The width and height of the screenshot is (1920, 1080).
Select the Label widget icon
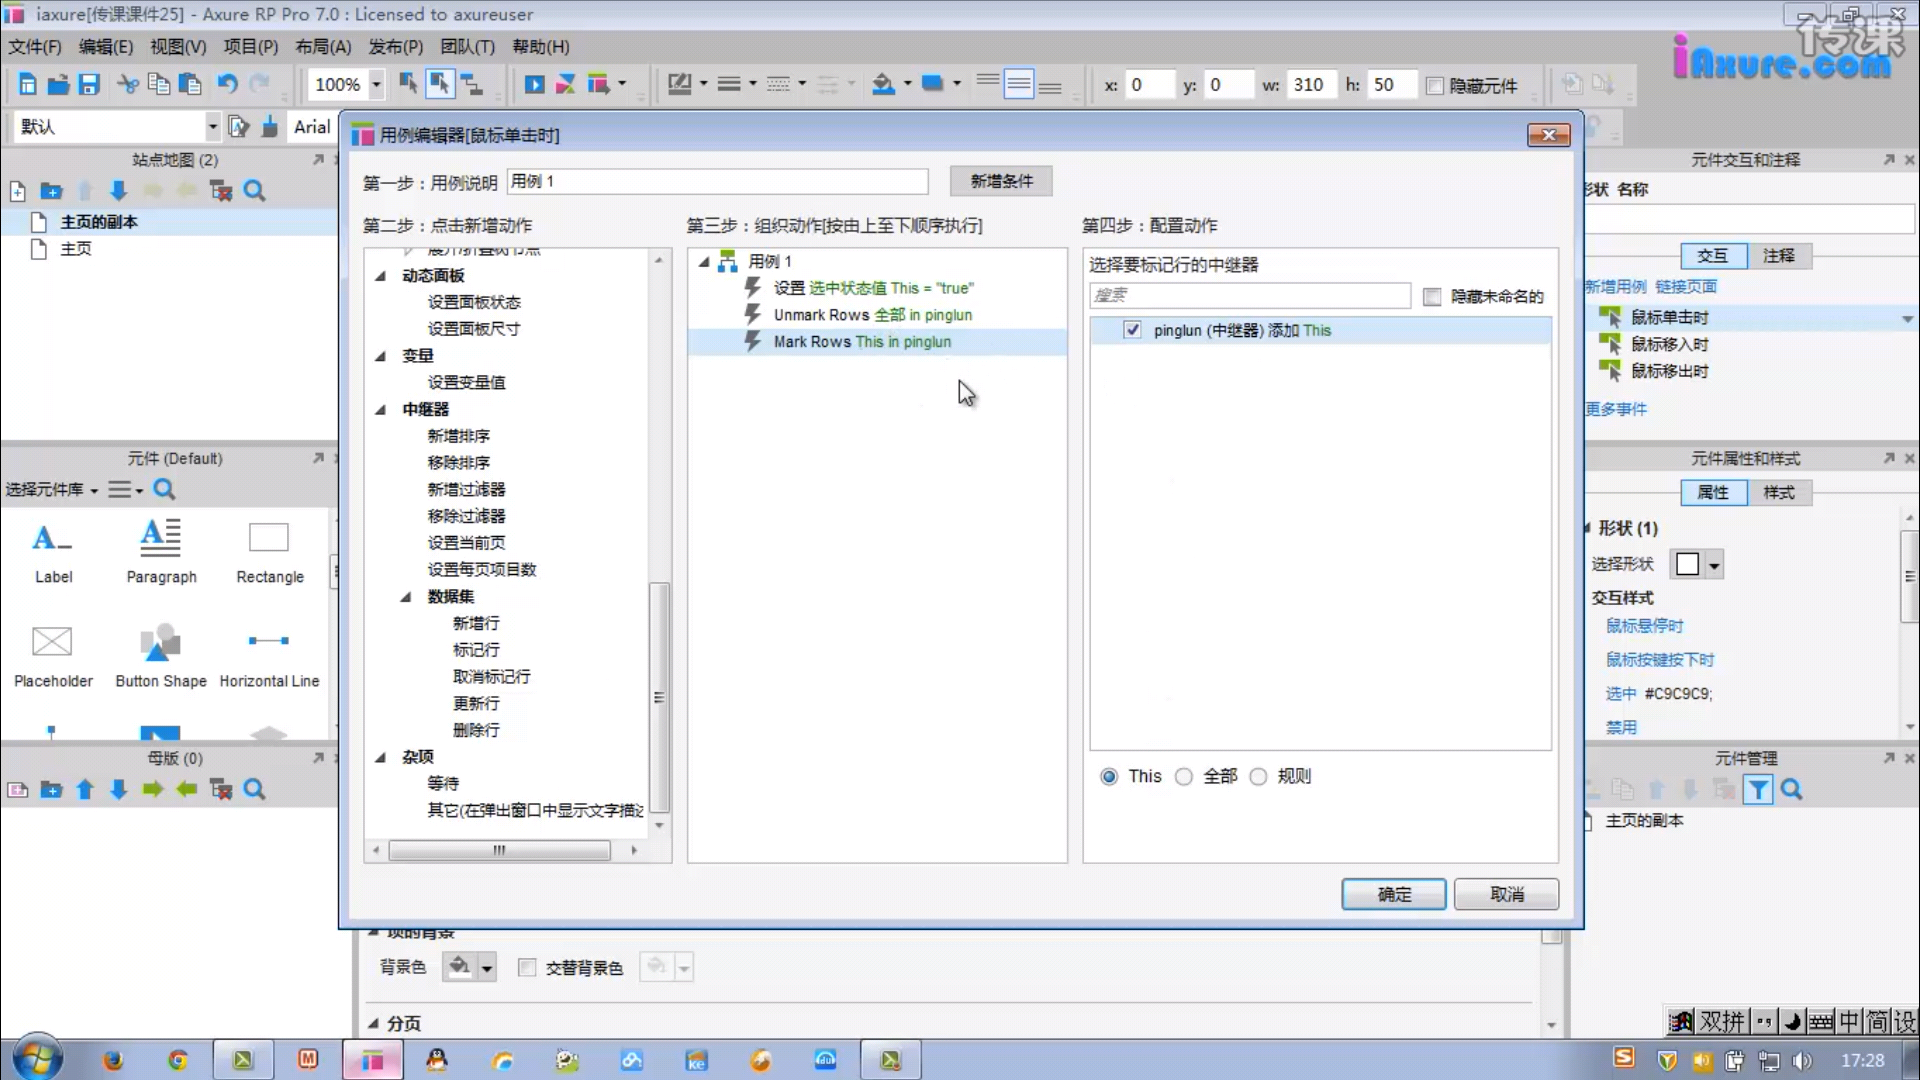click(x=52, y=538)
